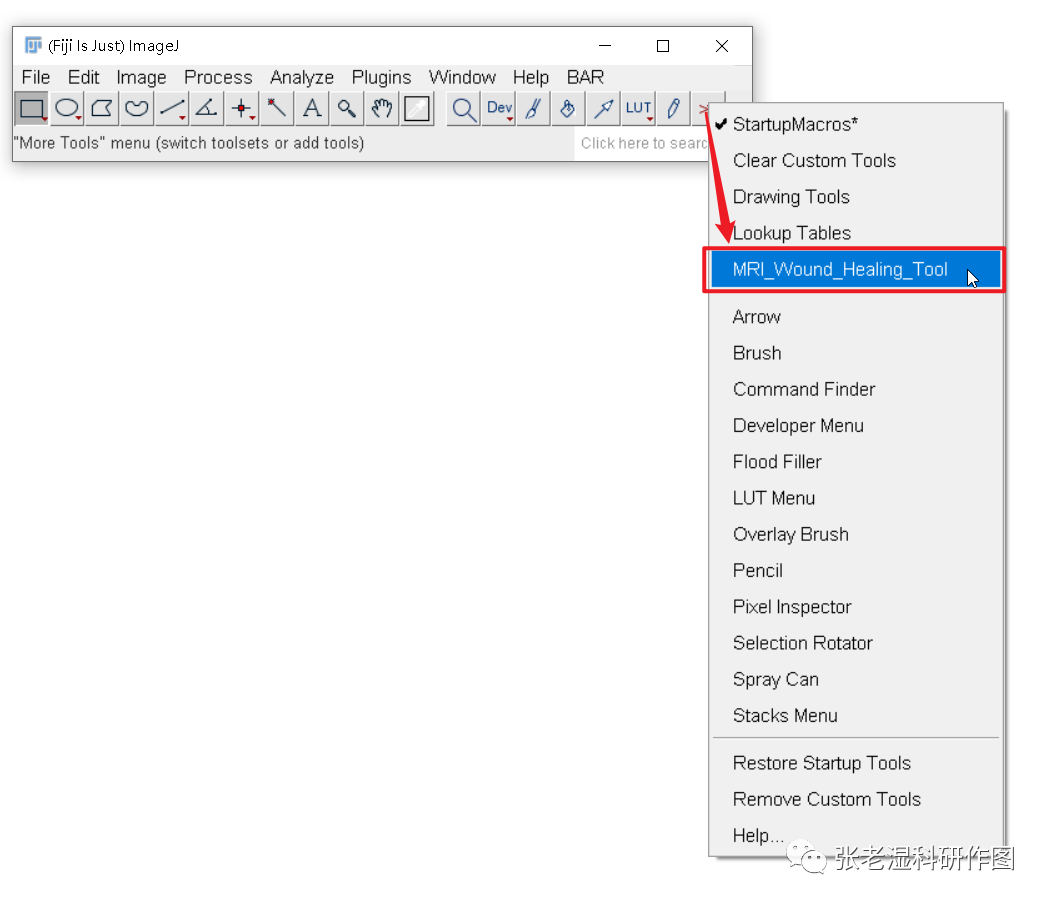
Task: Choose Selection Rotator in the popup
Action: click(856, 642)
